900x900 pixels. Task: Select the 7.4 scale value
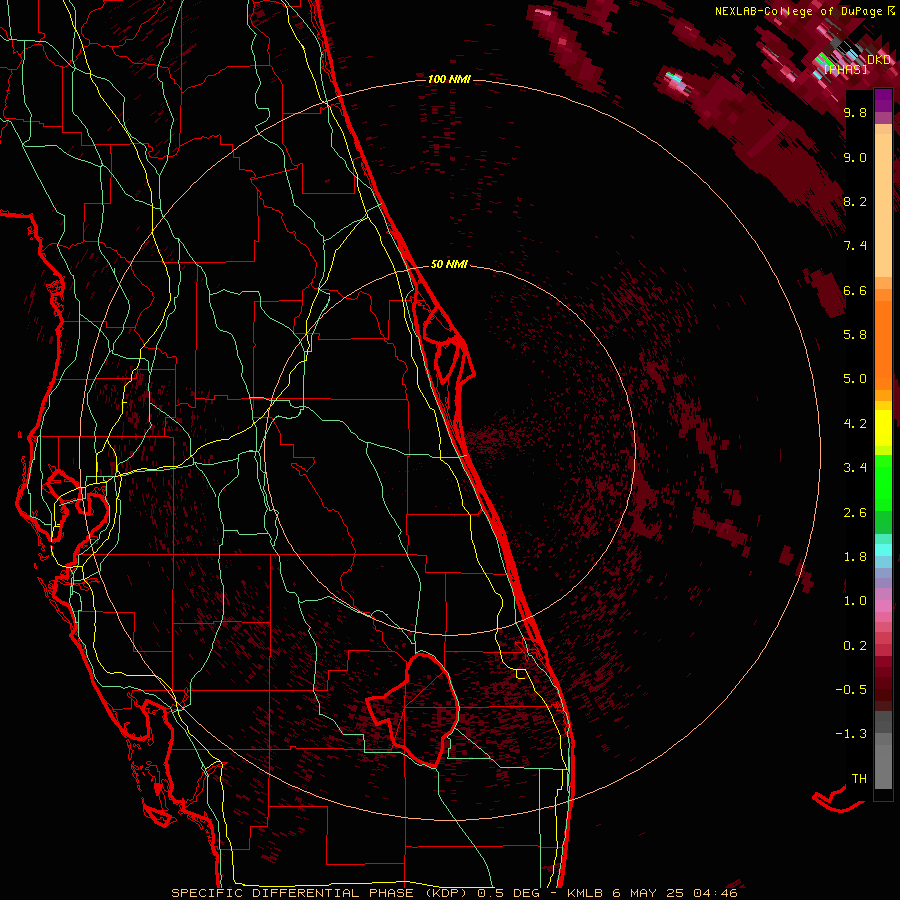pos(855,246)
